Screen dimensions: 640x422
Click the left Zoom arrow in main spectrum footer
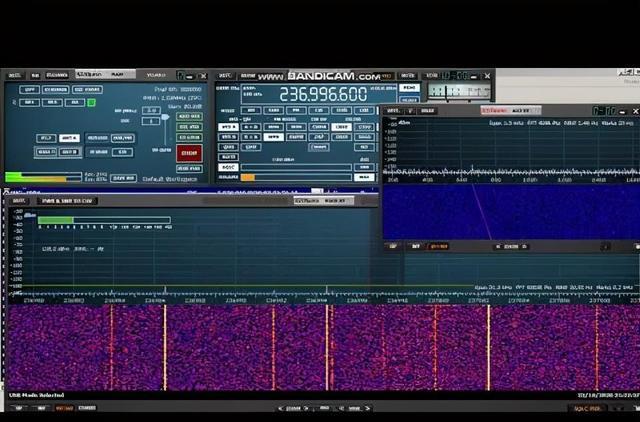(280, 408)
